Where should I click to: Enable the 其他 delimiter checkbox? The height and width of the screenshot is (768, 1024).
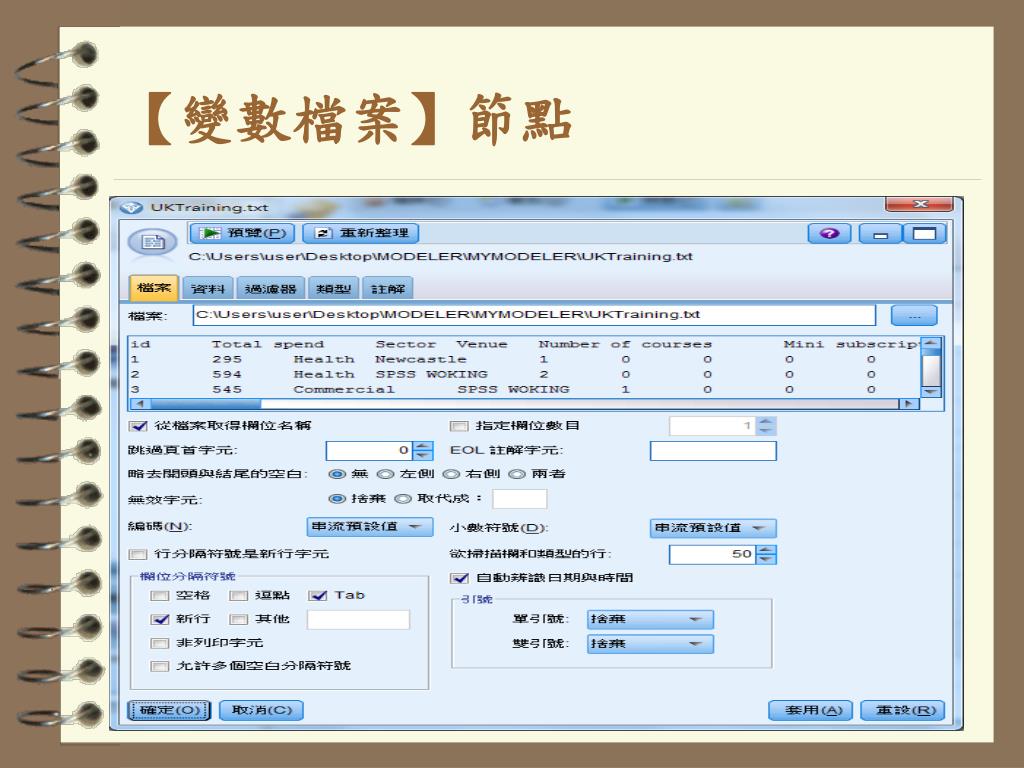pos(238,619)
